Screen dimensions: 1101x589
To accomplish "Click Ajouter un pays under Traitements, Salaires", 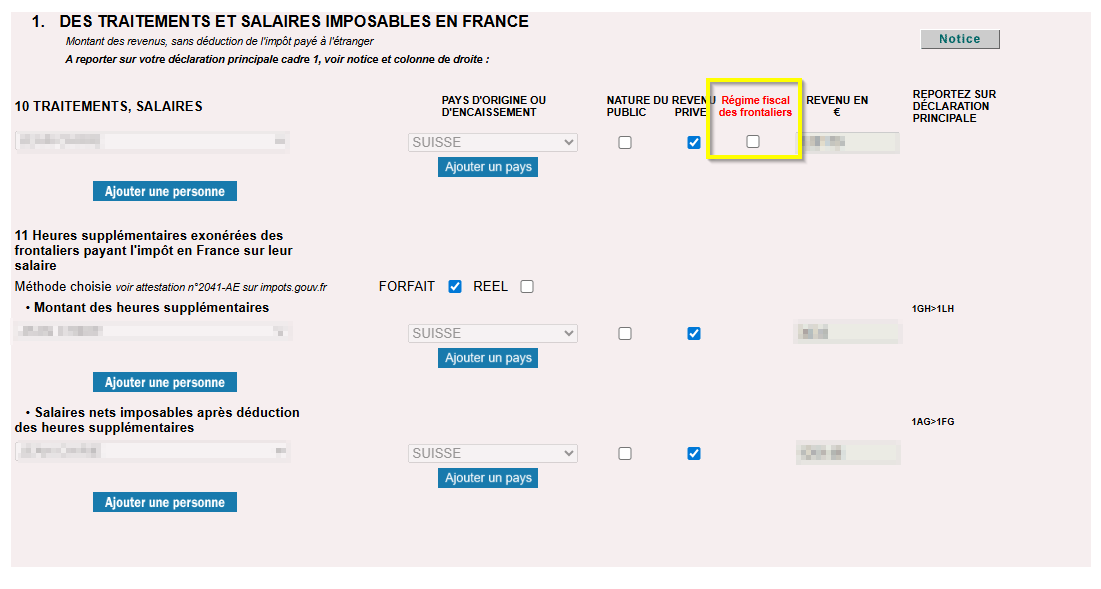I will [488, 167].
